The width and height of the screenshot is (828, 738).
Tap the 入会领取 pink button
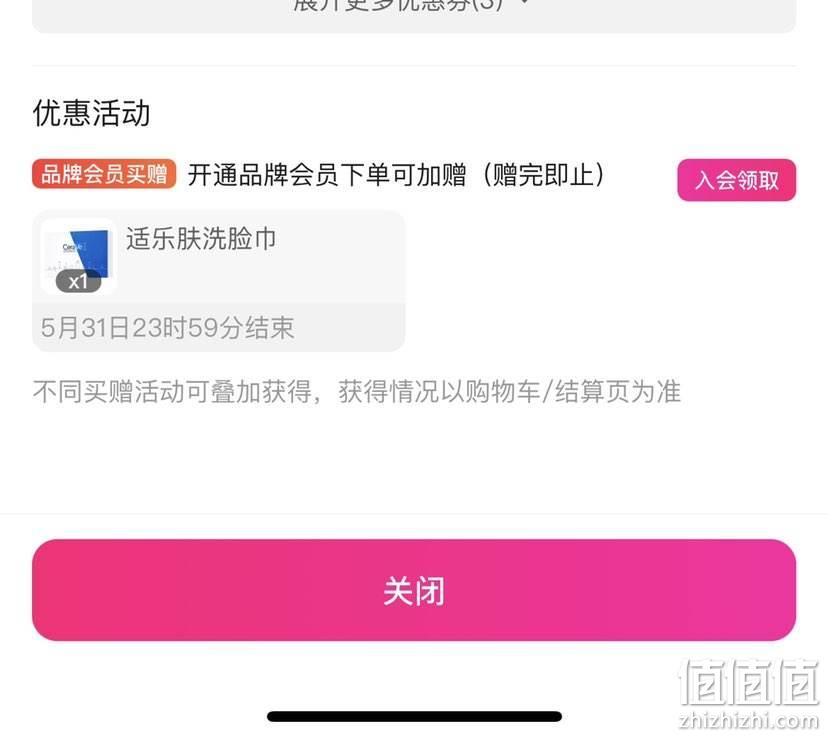[736, 180]
